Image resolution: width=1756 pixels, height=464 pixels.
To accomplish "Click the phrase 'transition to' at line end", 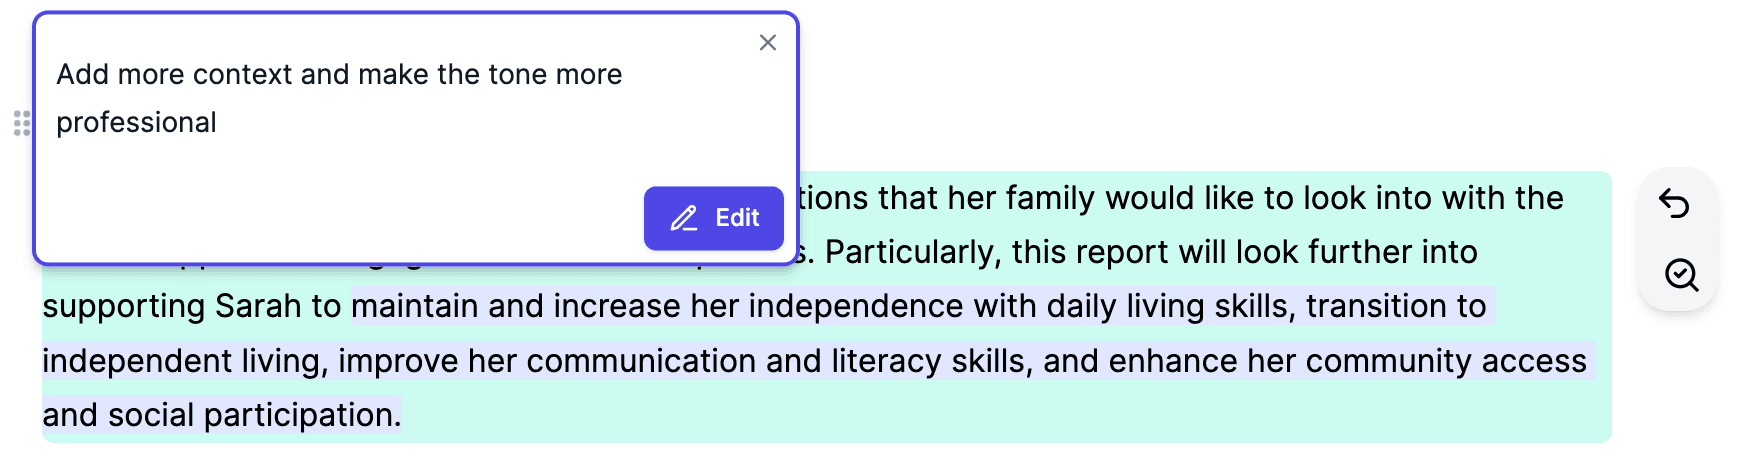I will [x=1396, y=306].
